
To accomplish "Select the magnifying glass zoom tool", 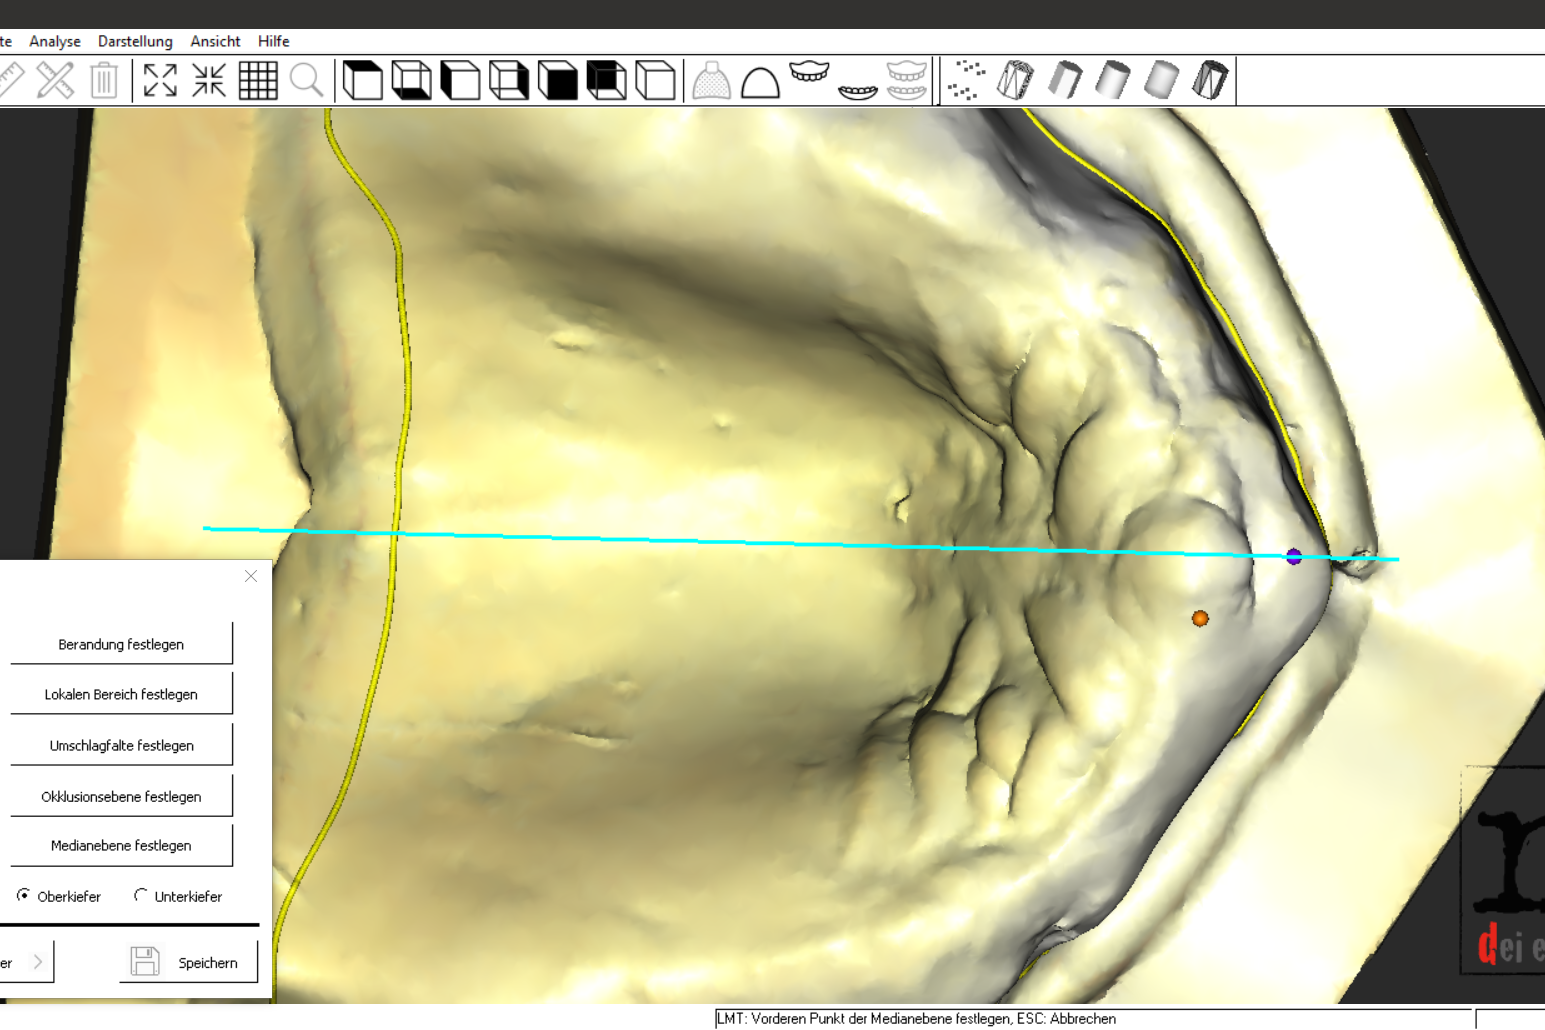I will tap(307, 80).
